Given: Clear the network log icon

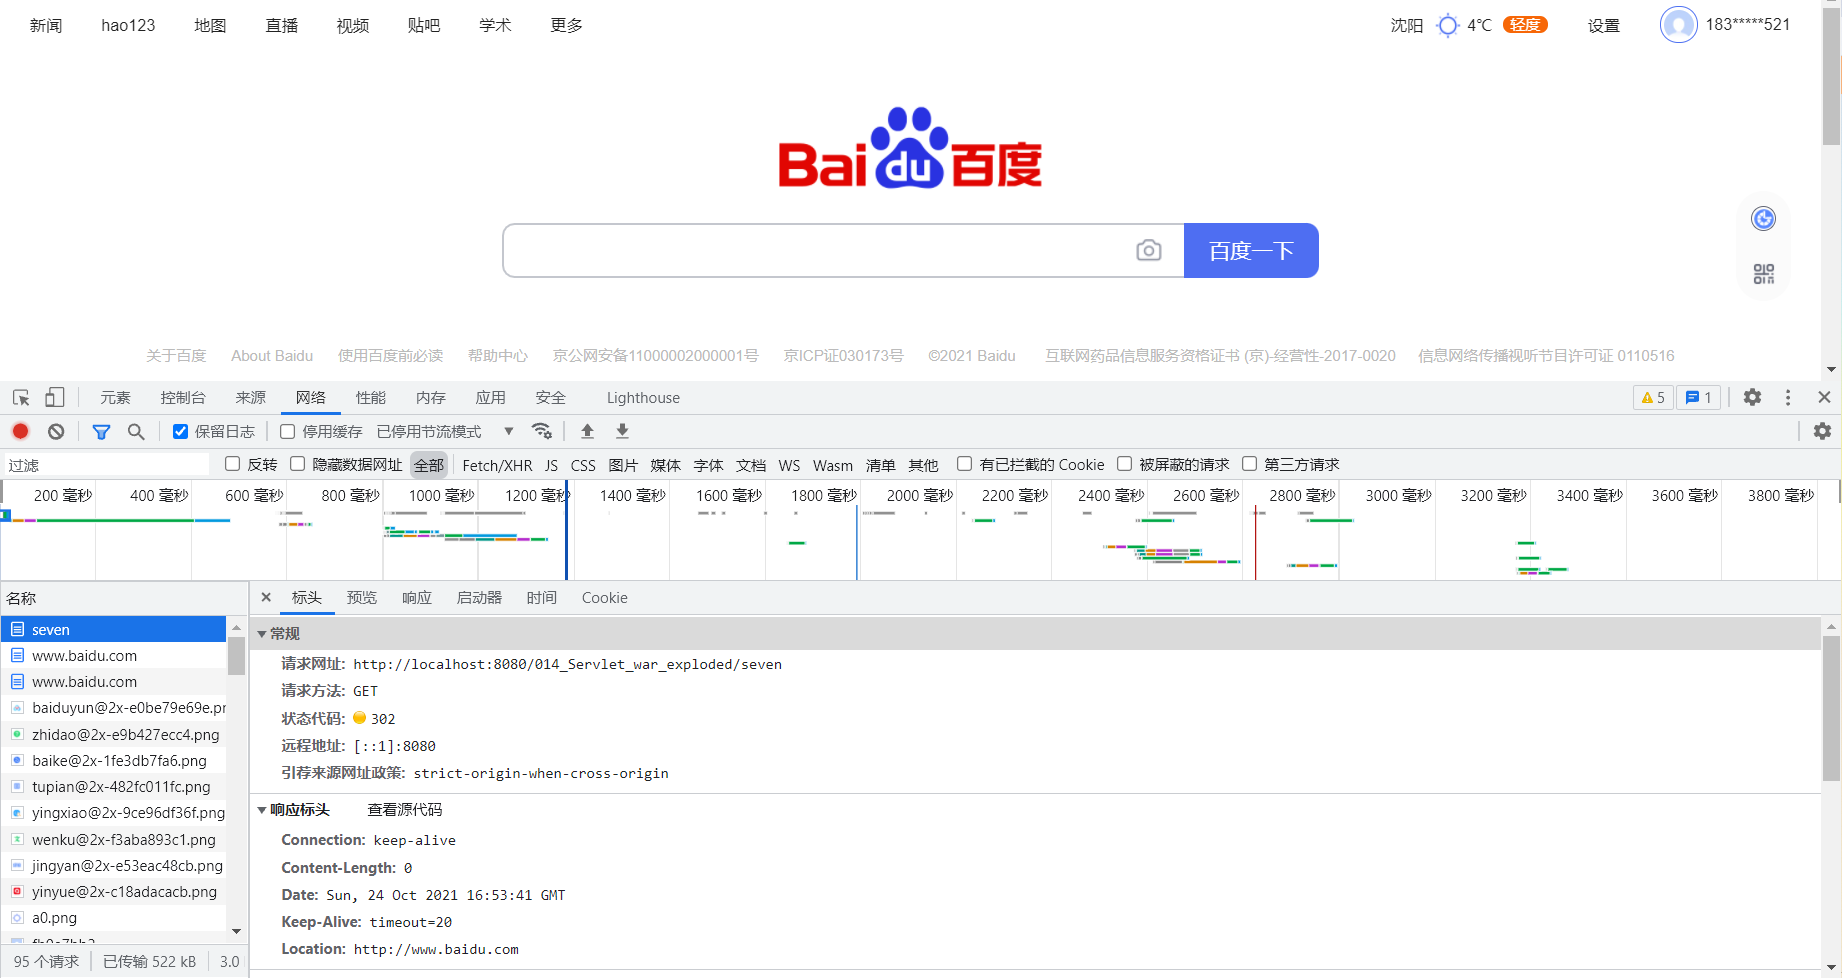Looking at the screenshot, I should (x=56, y=431).
